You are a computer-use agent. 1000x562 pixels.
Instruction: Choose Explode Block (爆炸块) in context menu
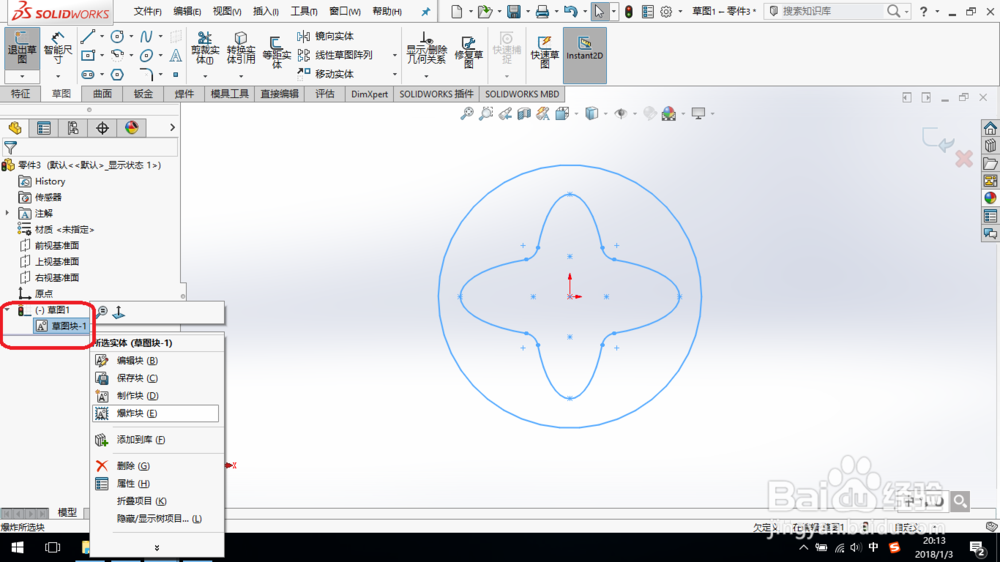pyautogui.click(x=156, y=413)
